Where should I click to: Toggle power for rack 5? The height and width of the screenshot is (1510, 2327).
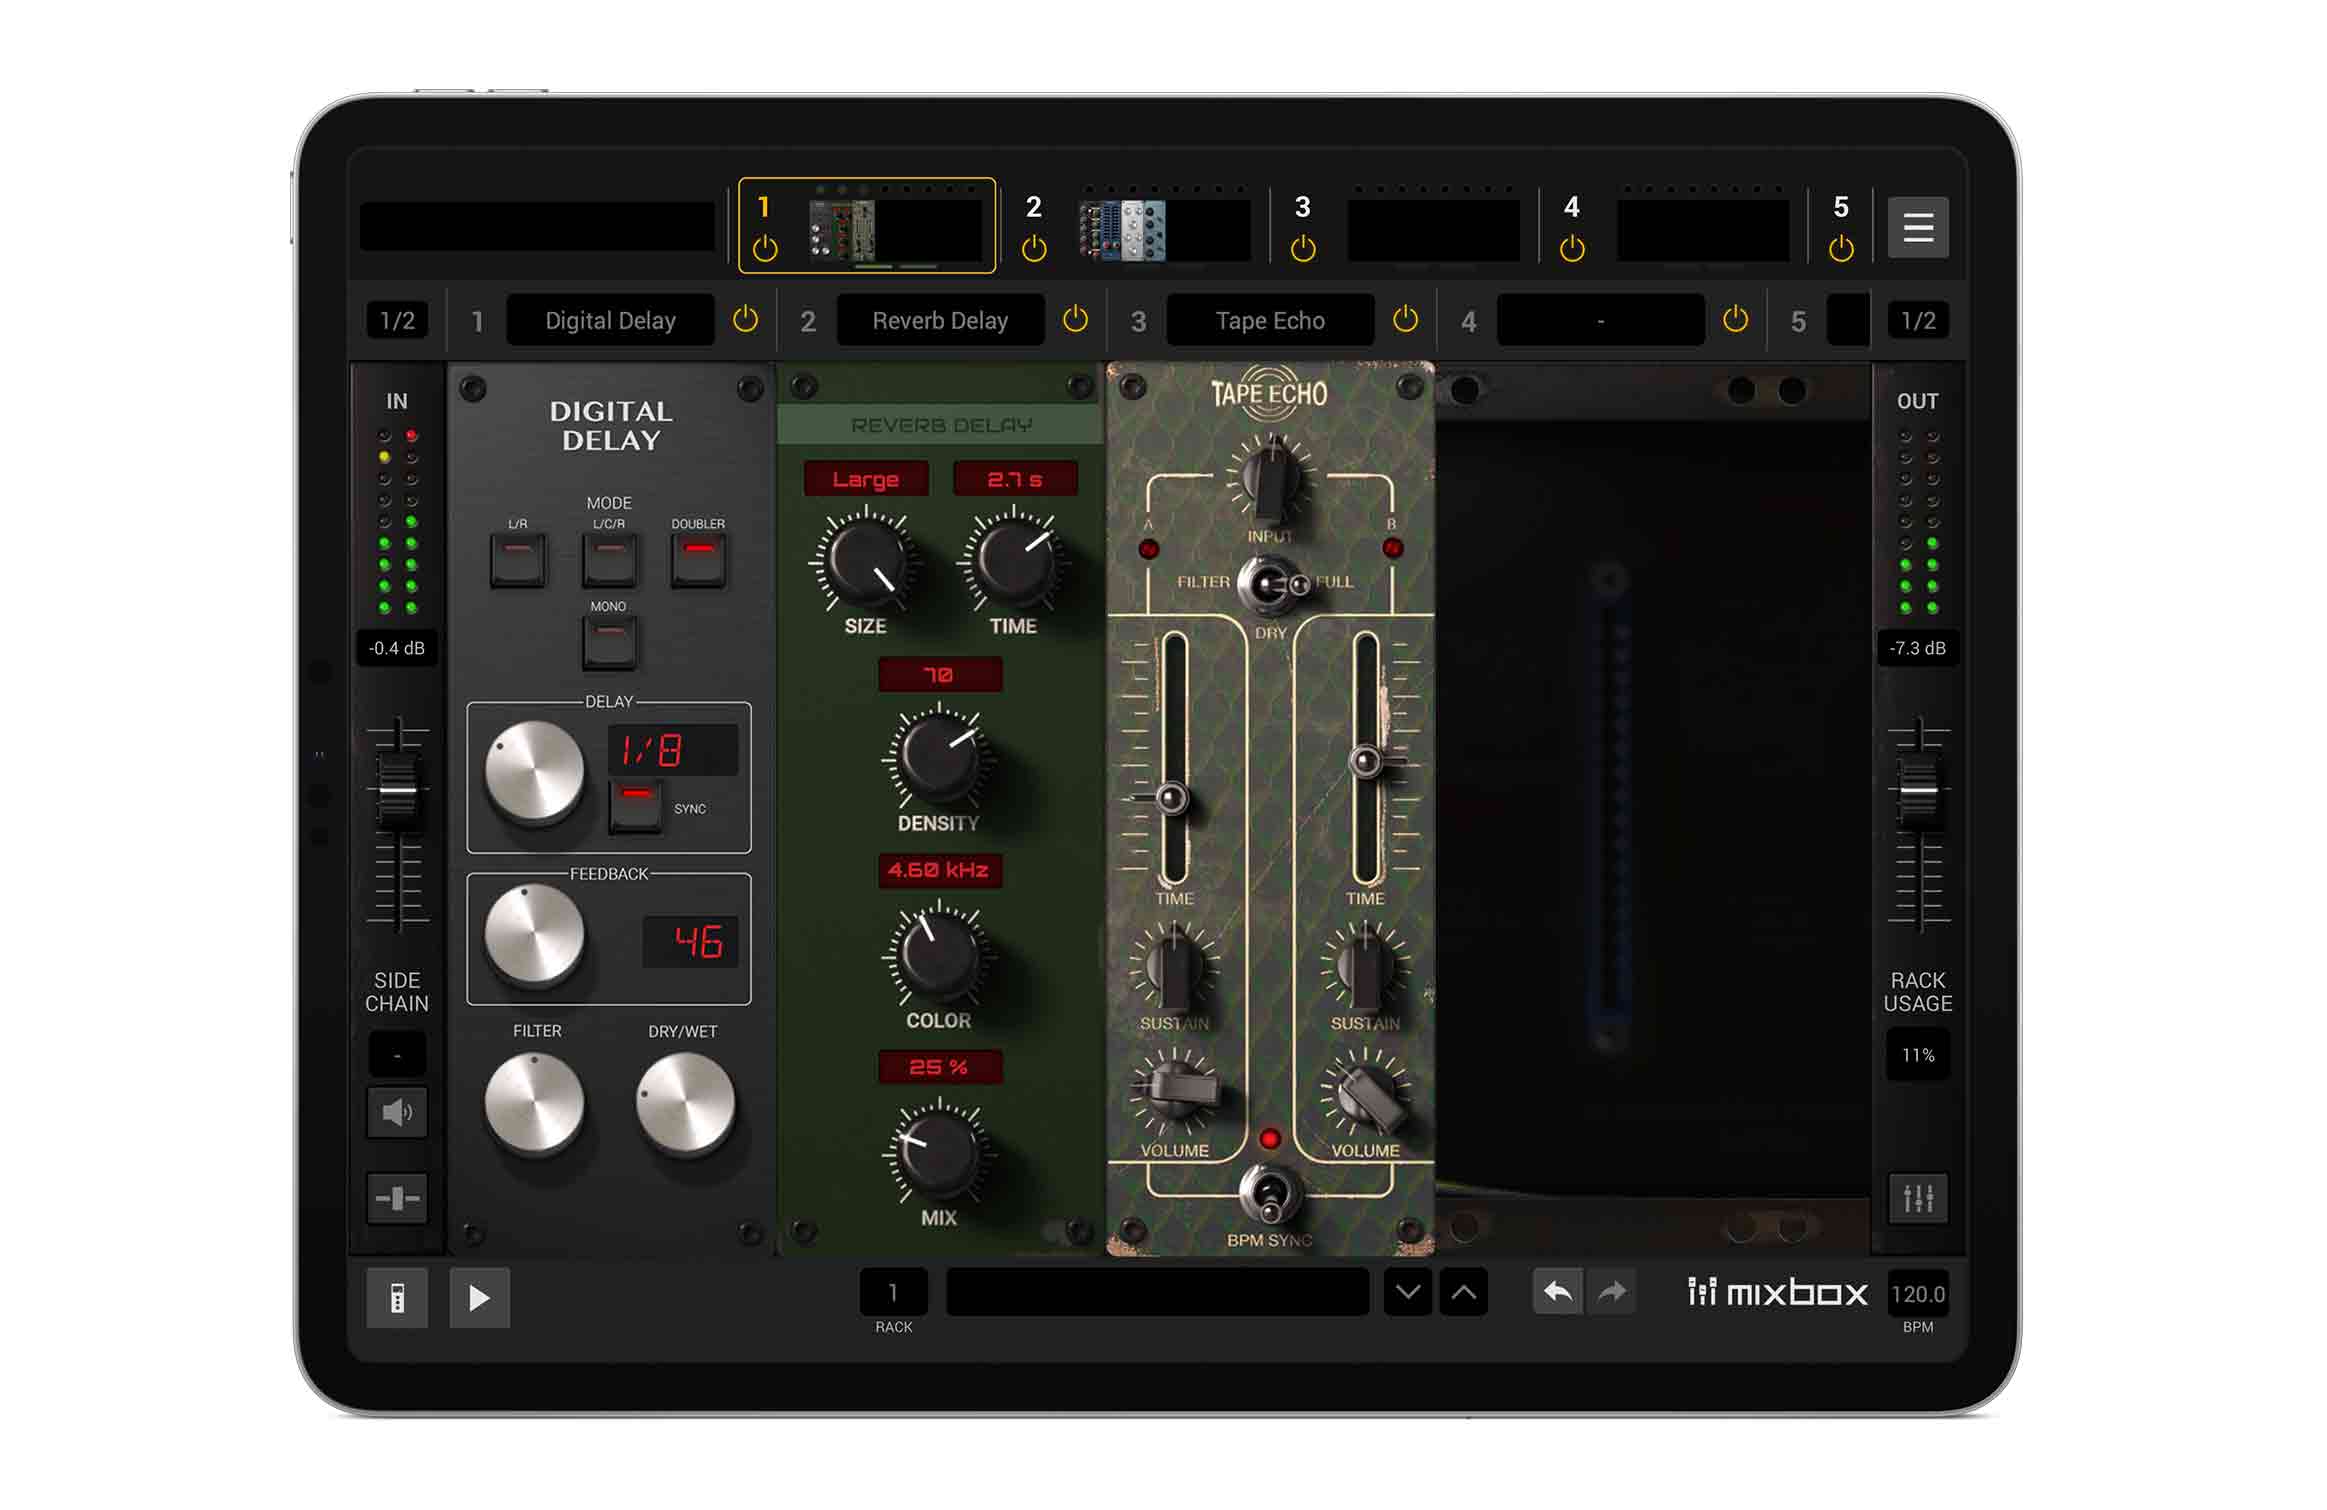tap(1841, 248)
